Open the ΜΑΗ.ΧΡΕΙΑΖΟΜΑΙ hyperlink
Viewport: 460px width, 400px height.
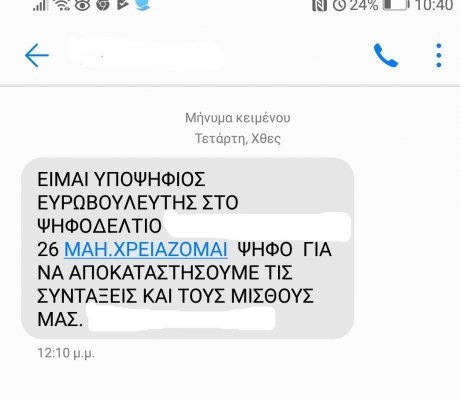pyautogui.click(x=146, y=249)
